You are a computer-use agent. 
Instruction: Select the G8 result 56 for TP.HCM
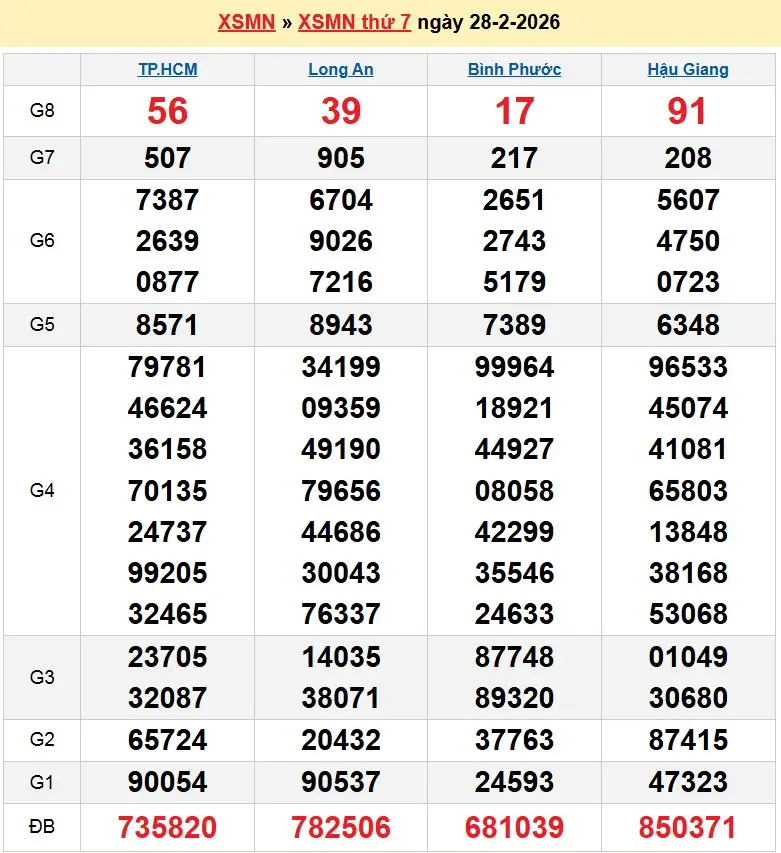point(167,111)
